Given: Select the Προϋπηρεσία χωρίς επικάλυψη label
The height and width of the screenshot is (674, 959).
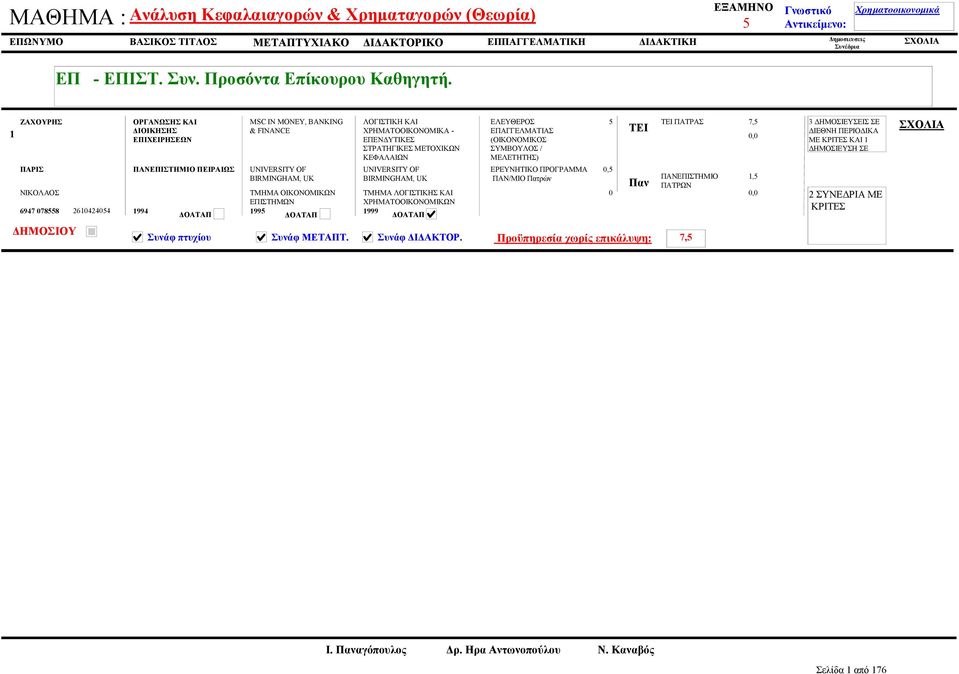Looking at the screenshot, I should pyautogui.click(x=573, y=239).
